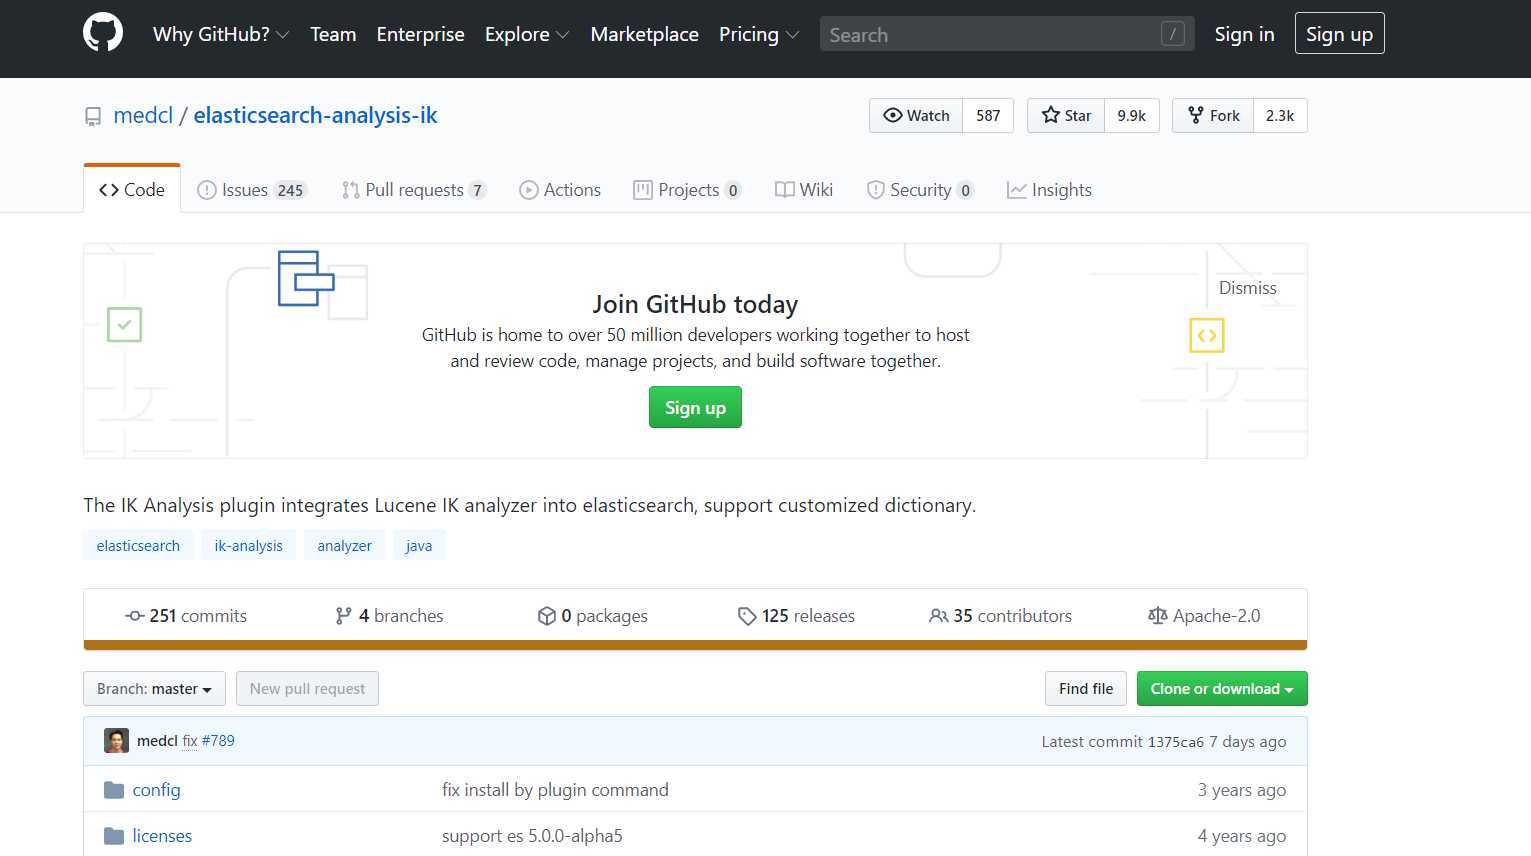Open the Insights tab
Screen dimensions: 1531x856
[1049, 190]
